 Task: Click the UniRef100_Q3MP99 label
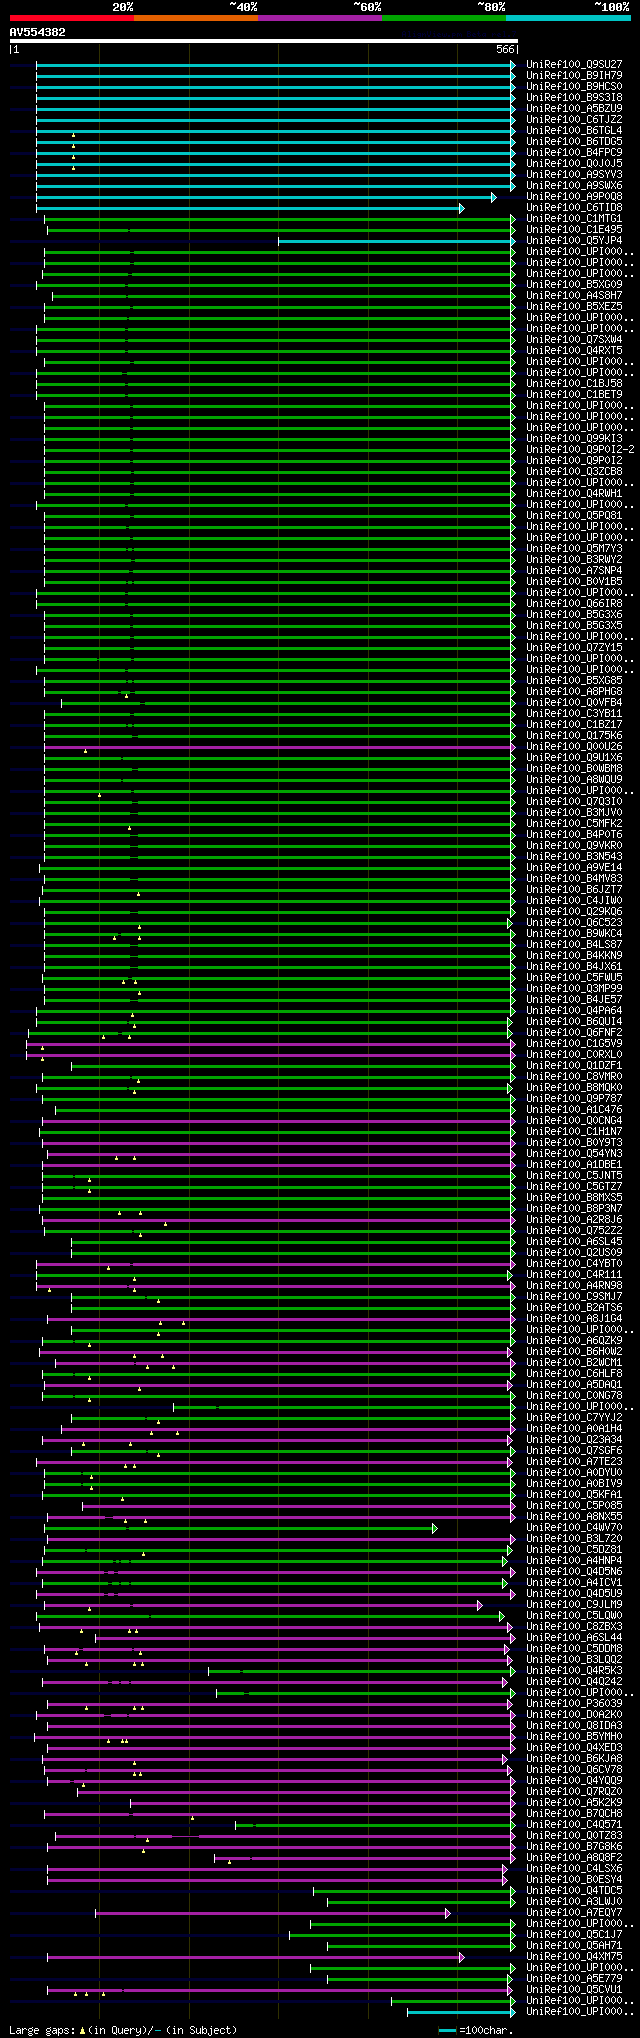pyautogui.click(x=574, y=988)
